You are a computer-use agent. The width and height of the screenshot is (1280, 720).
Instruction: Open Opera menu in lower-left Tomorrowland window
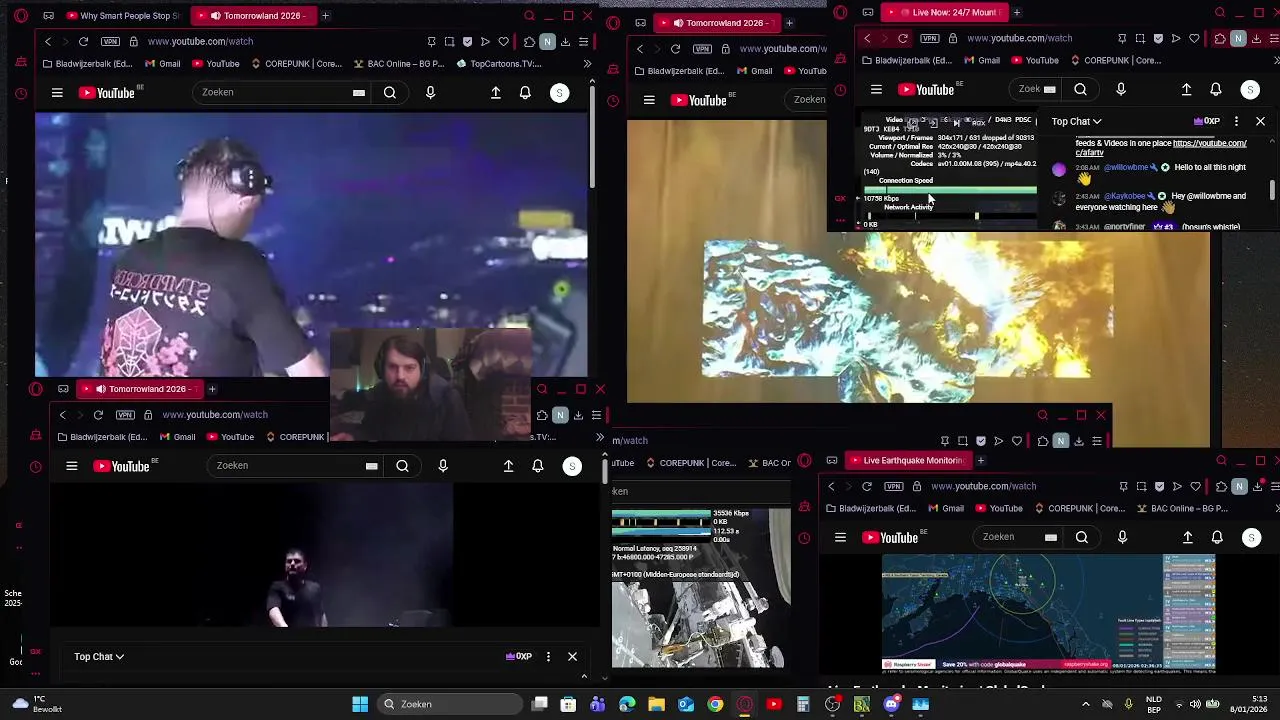[36, 389]
